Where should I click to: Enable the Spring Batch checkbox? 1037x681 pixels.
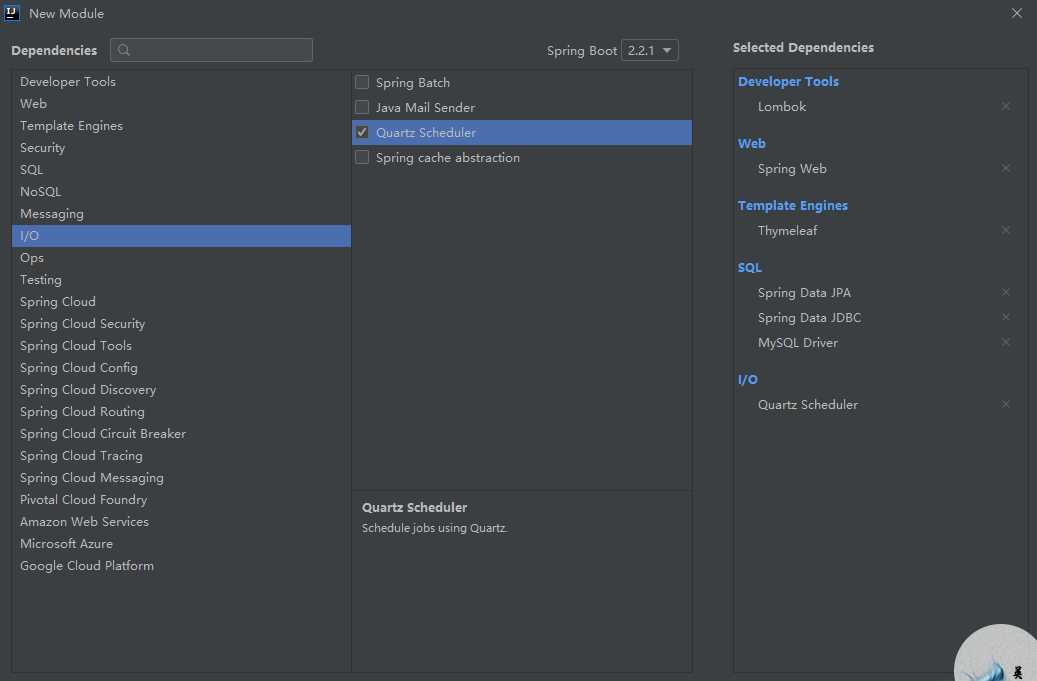point(362,82)
